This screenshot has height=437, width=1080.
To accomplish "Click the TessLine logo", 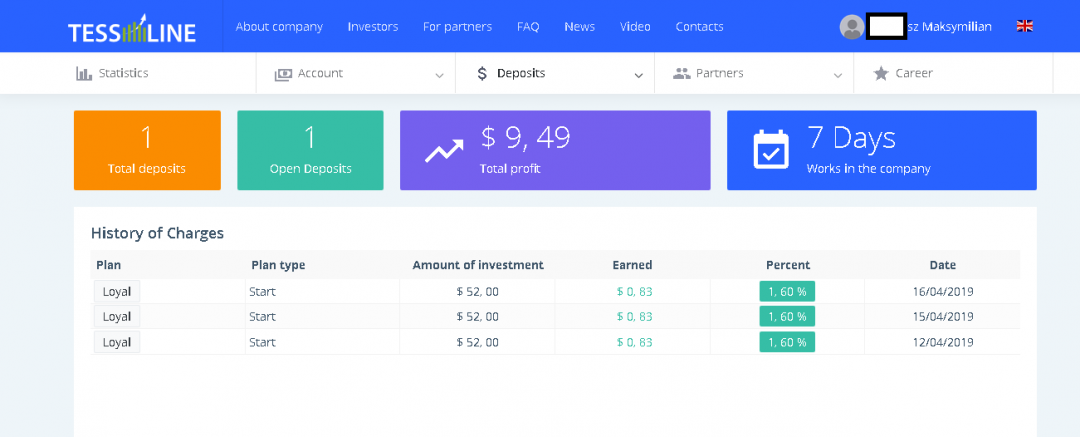I will [132, 29].
